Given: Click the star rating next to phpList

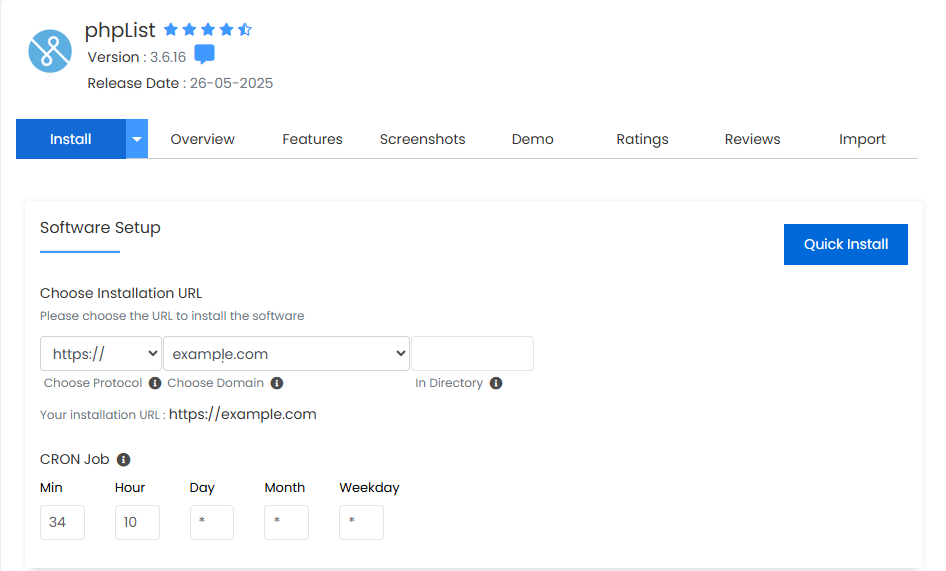Looking at the screenshot, I should click(x=208, y=29).
